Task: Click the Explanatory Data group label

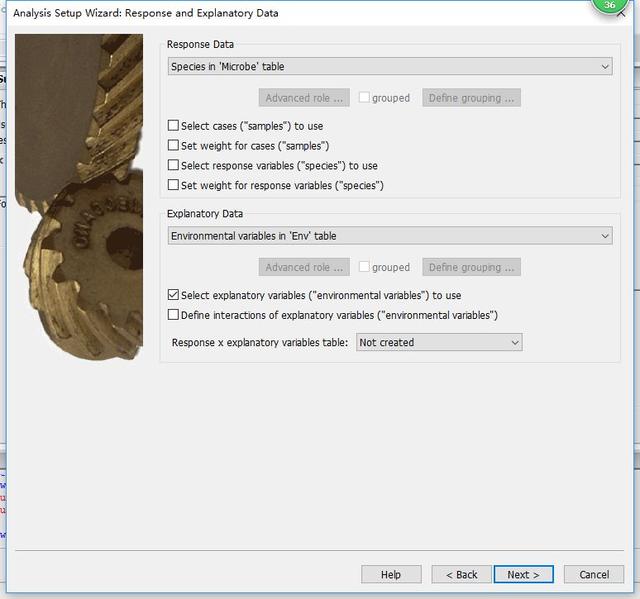Action: (205, 213)
